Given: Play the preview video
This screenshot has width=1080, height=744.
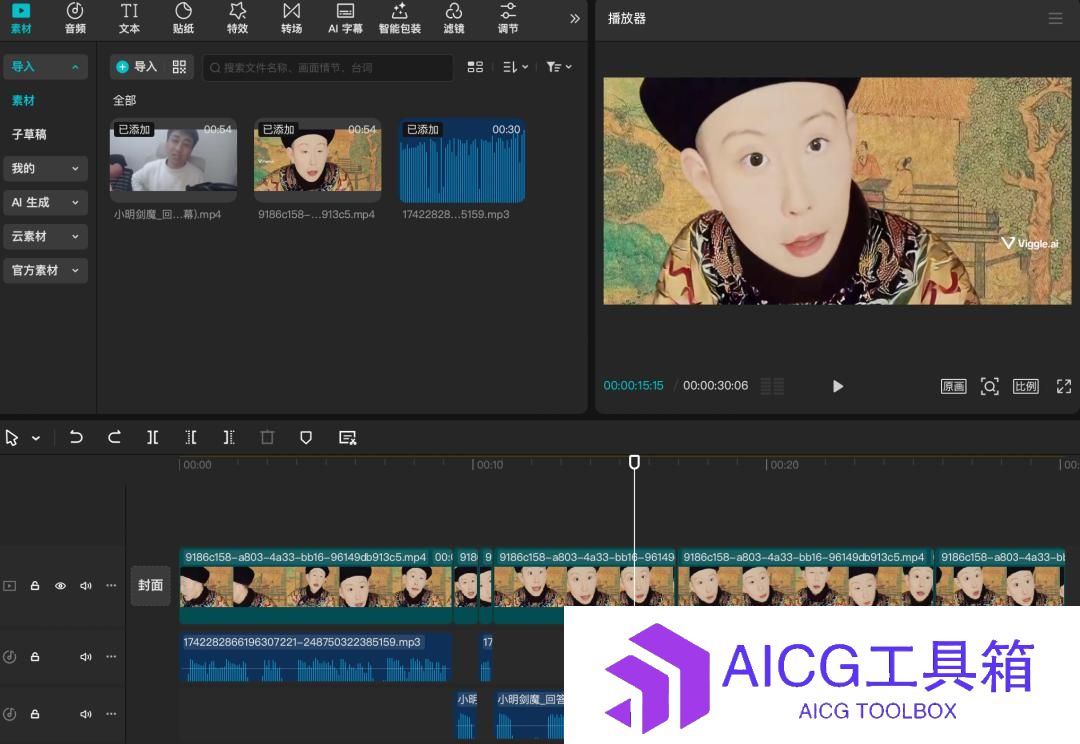Looking at the screenshot, I should click(838, 386).
